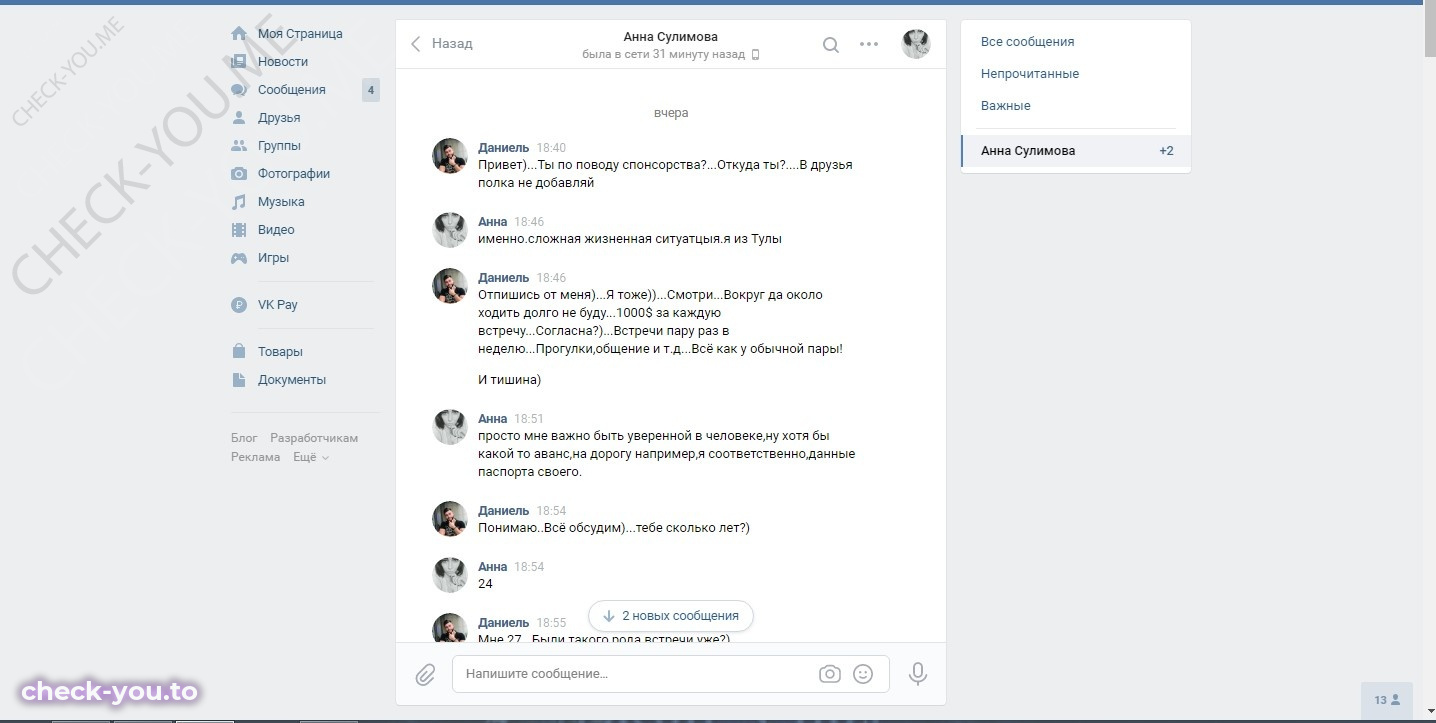Select message 'Понимаю..Всё обсудим)...тебе сколько лет?)'
The image size is (1436, 723).
coord(614,528)
